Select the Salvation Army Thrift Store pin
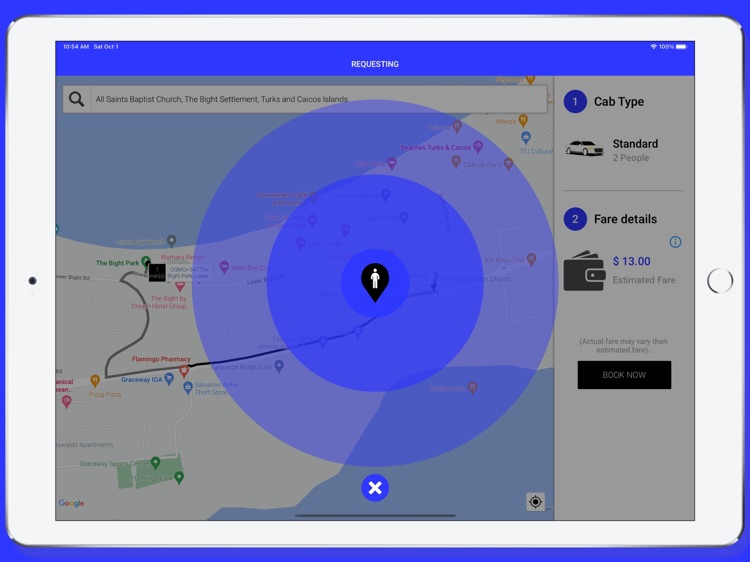The image size is (750, 562). [188, 387]
